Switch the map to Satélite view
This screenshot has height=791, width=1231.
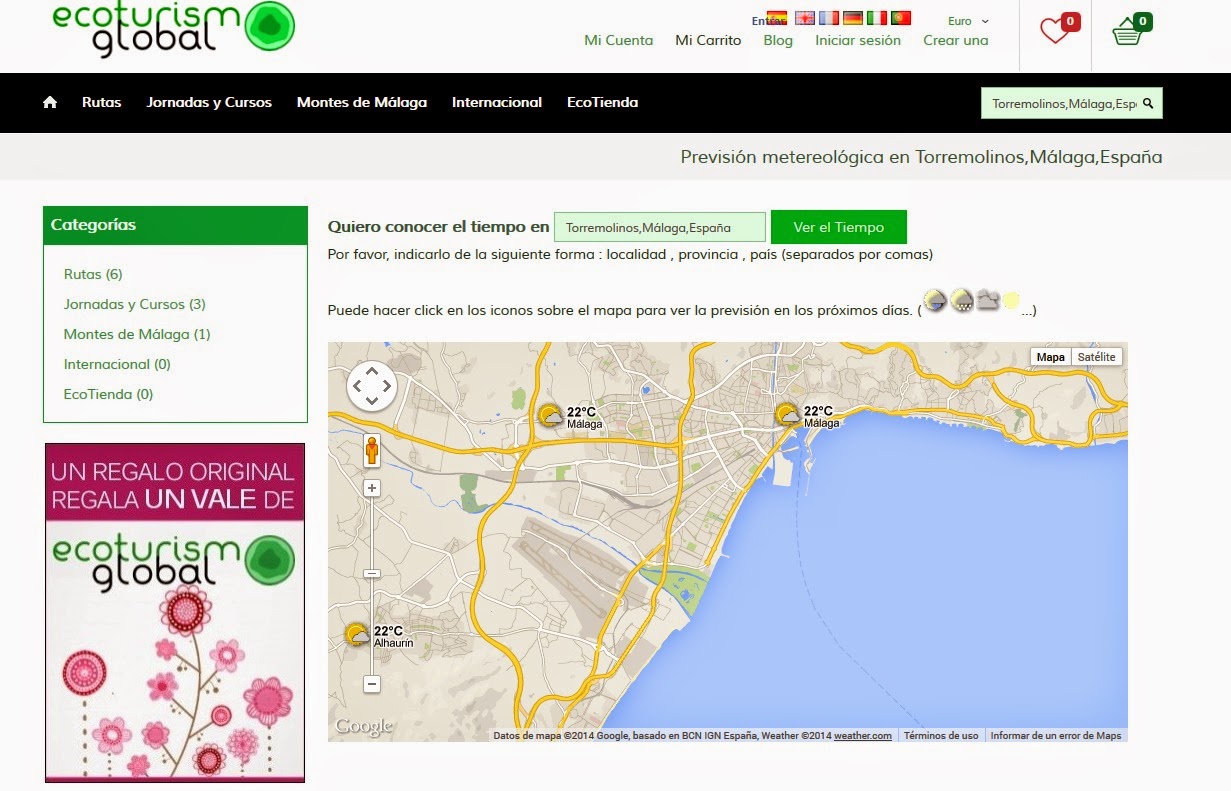coord(1096,356)
